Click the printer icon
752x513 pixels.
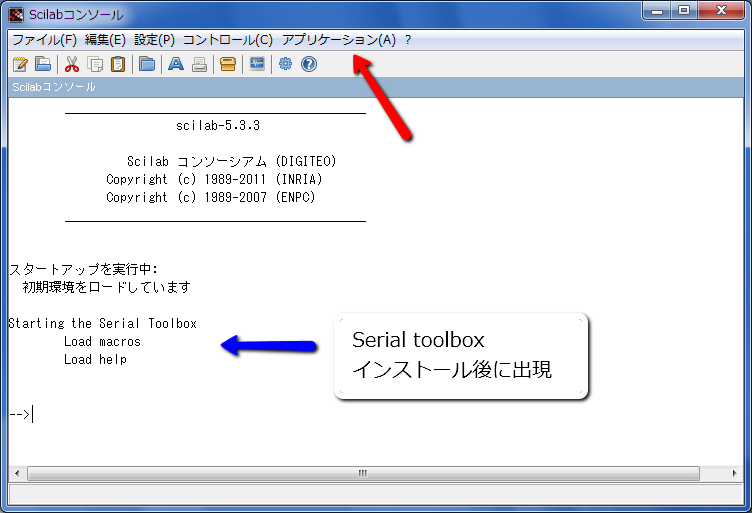(x=199, y=64)
